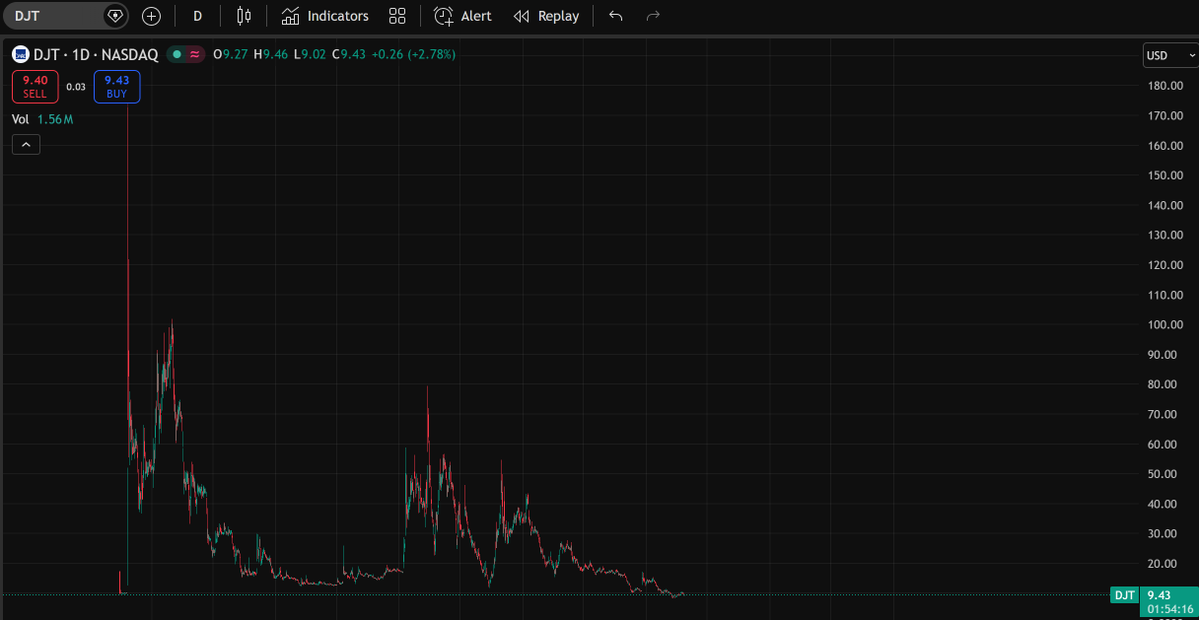
Task: Click the green market status dot
Action: [x=177, y=54]
